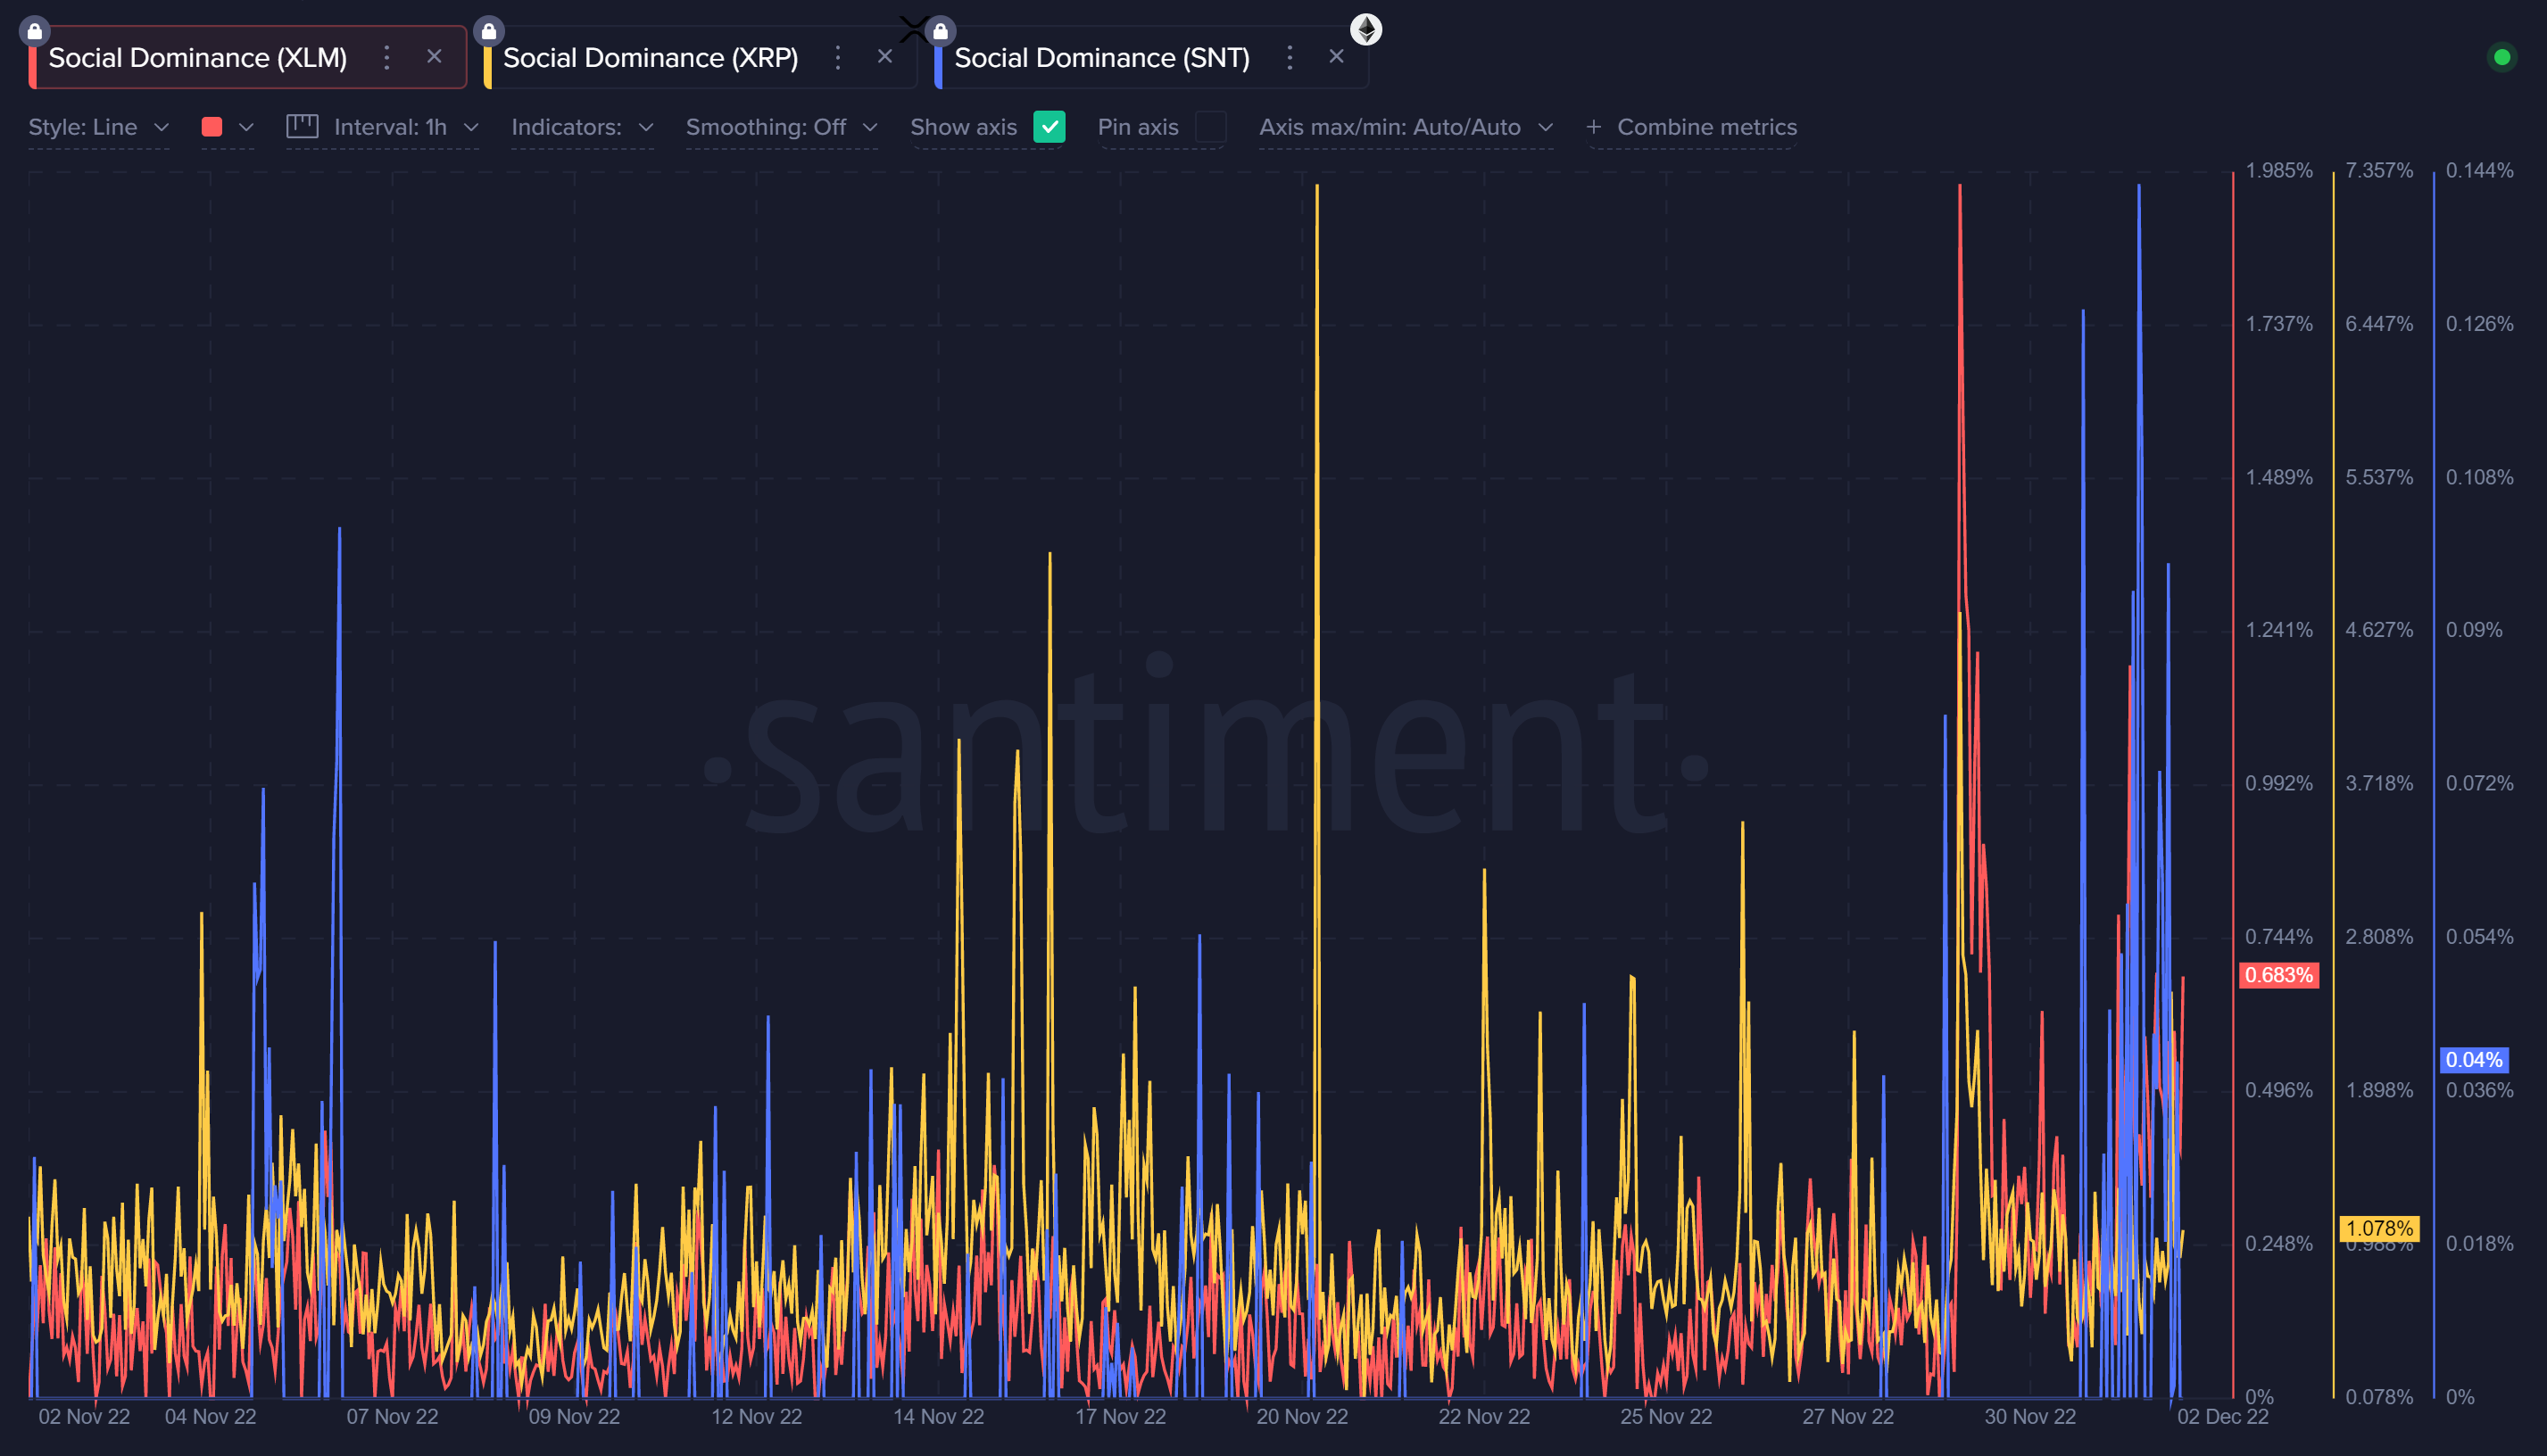Click the interval ruler icon

coord(302,126)
